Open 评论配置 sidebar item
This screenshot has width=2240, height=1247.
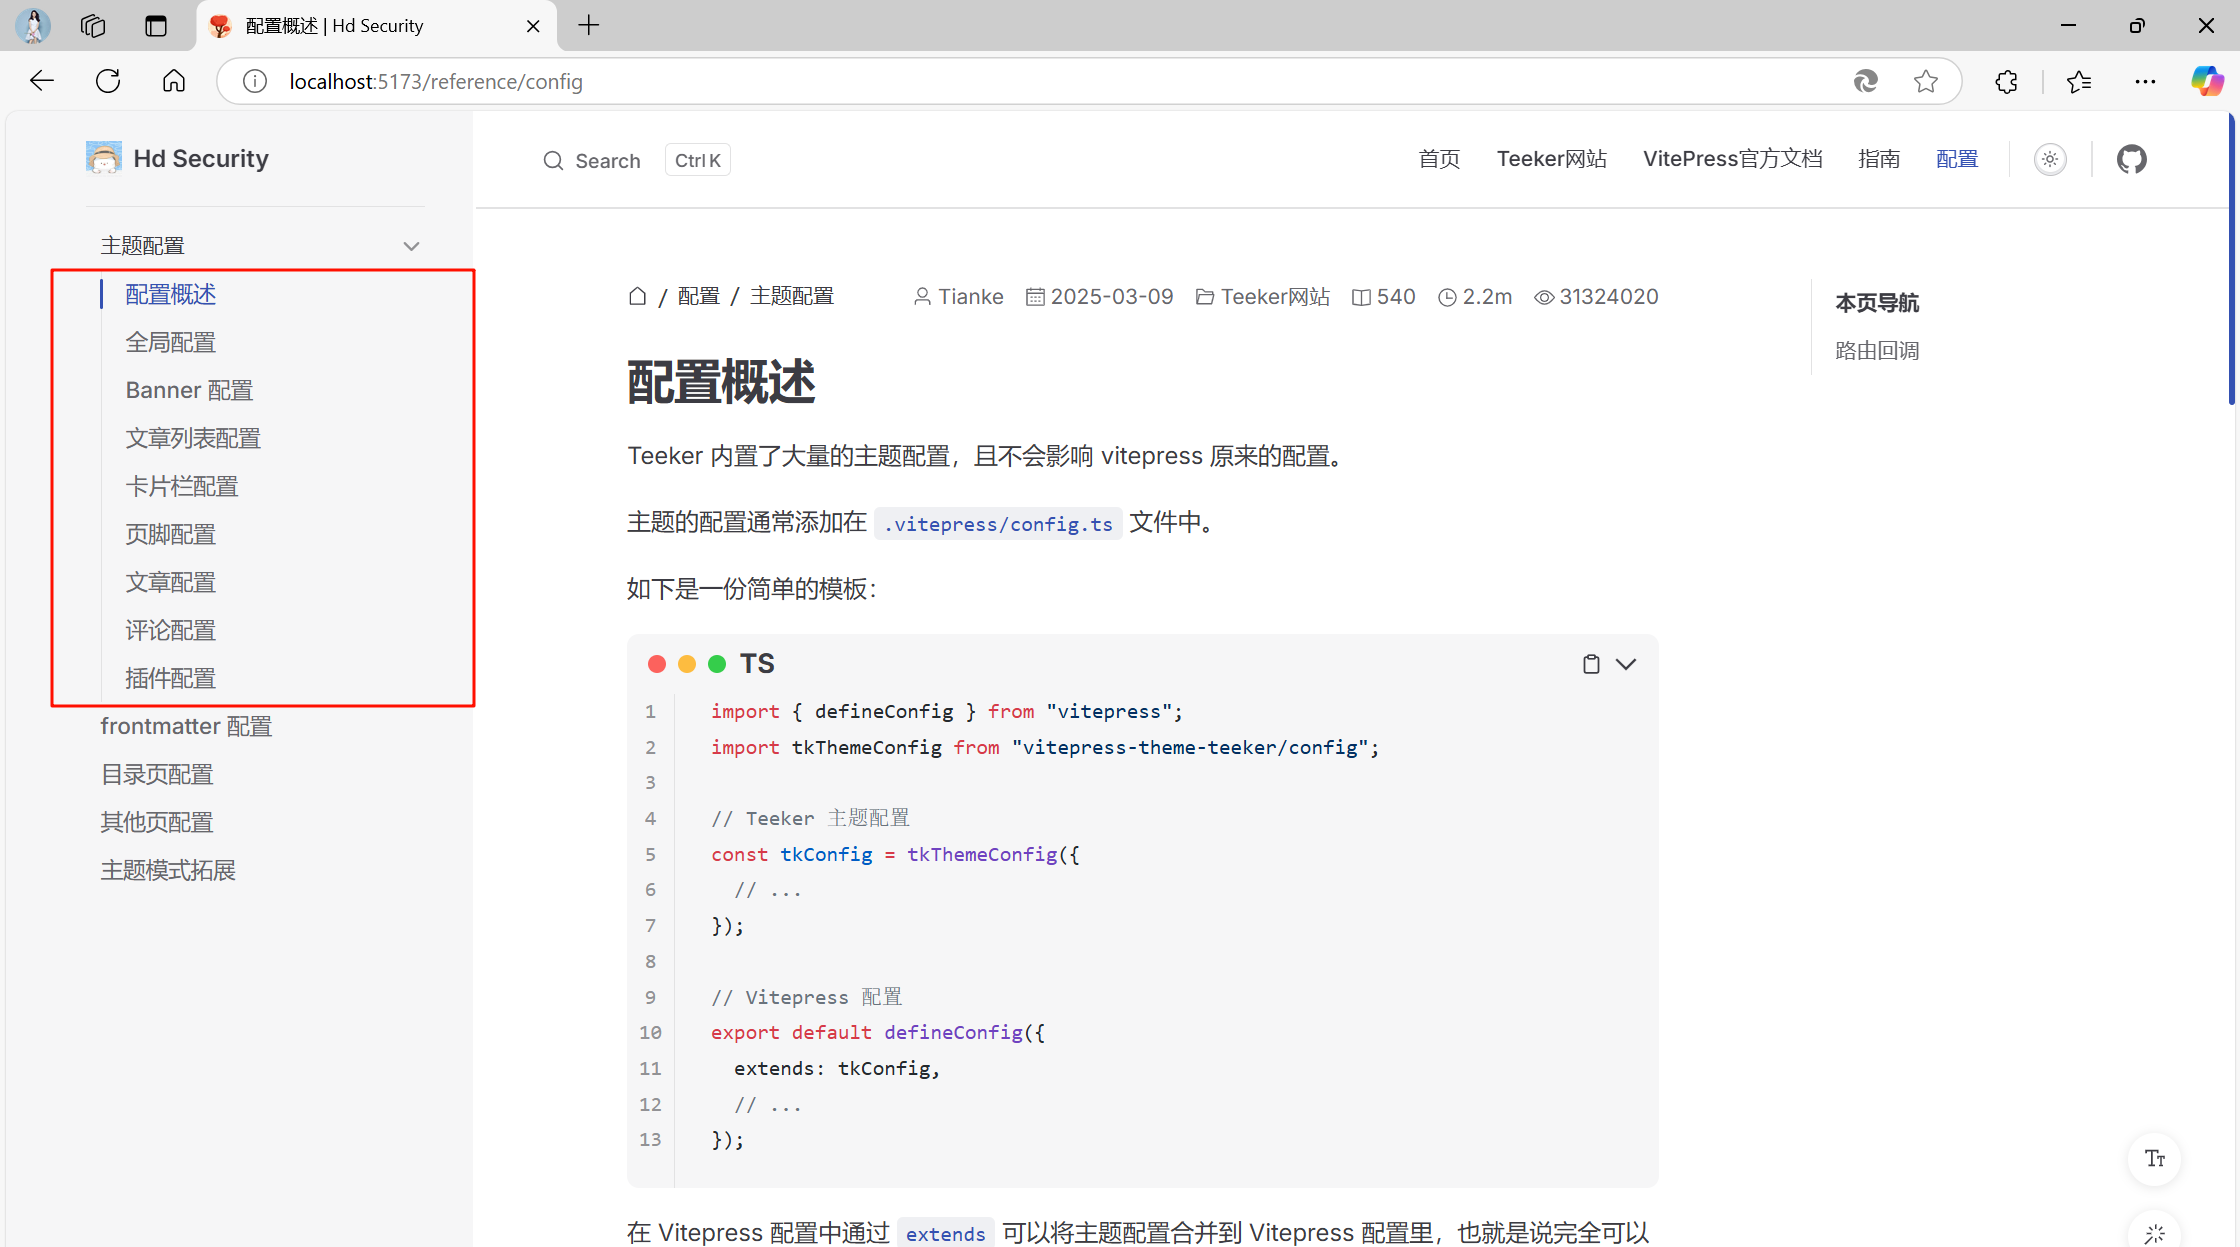pyautogui.click(x=171, y=630)
